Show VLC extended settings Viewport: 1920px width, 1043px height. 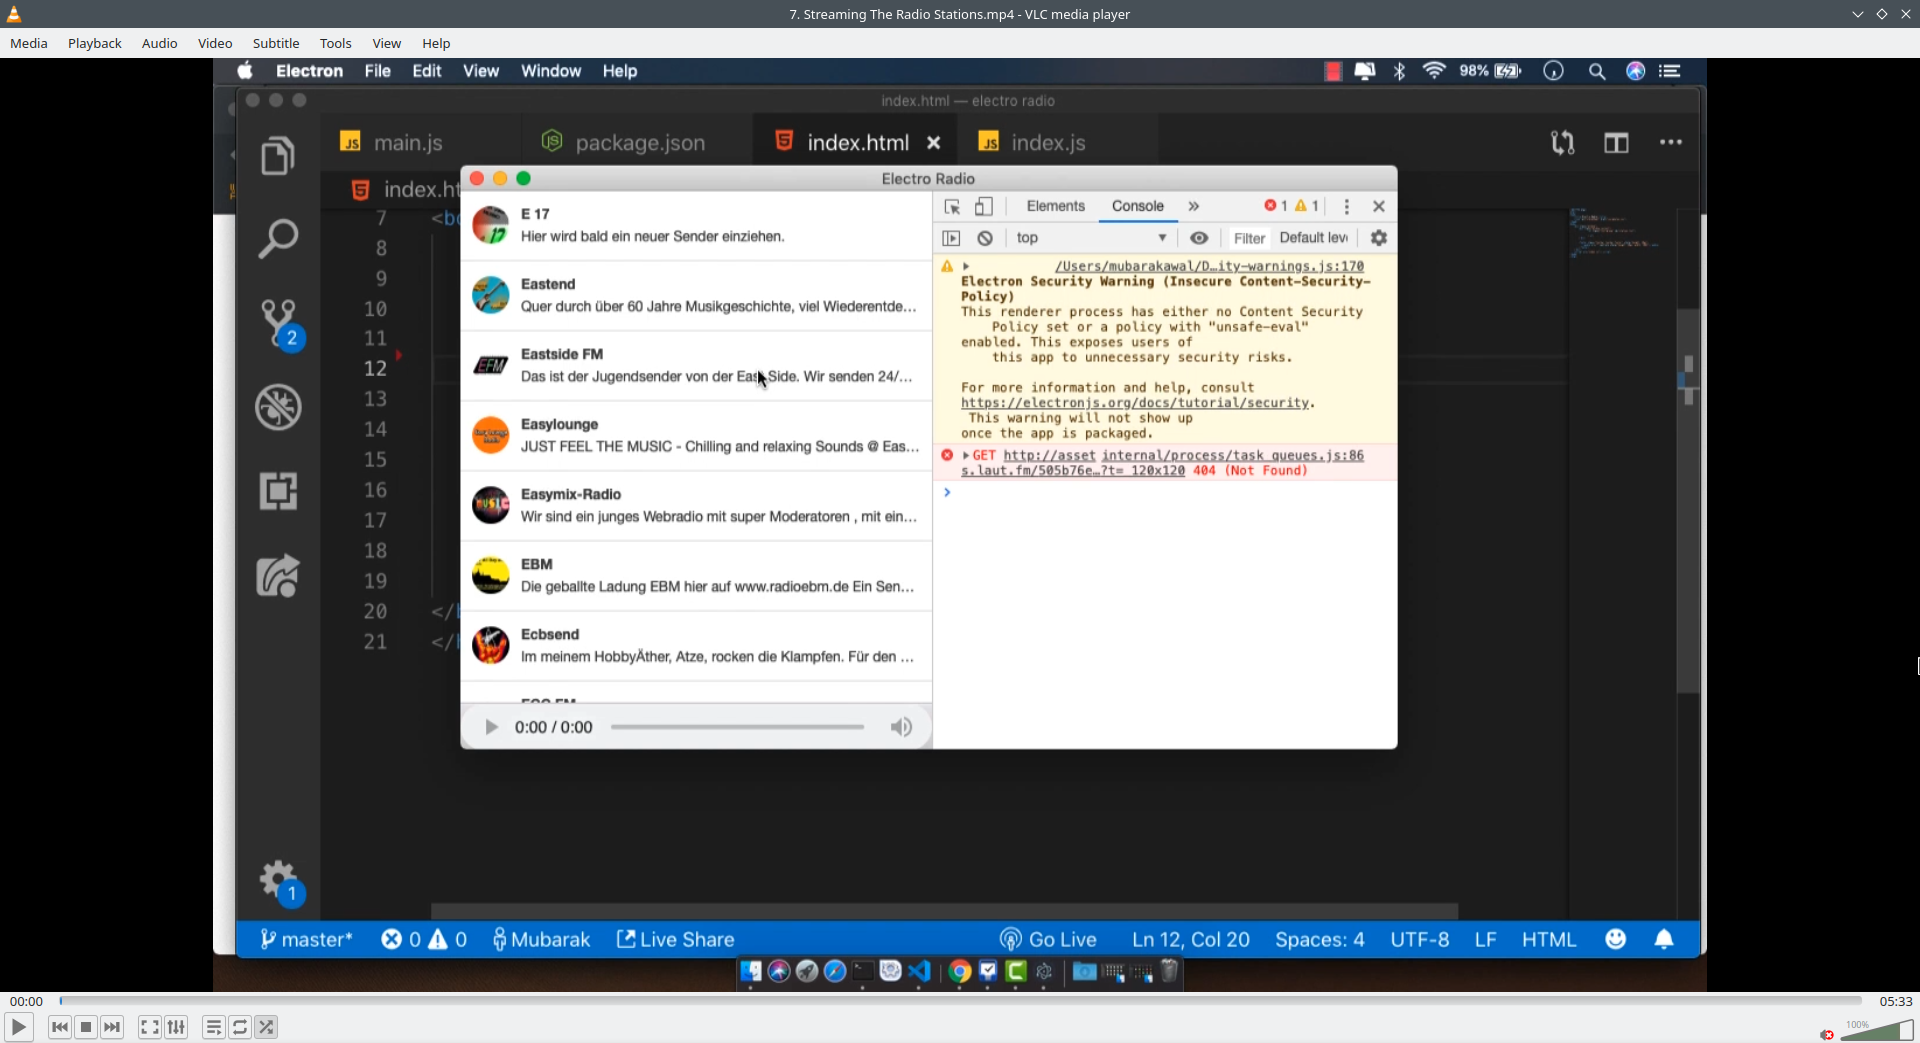[x=176, y=1027]
